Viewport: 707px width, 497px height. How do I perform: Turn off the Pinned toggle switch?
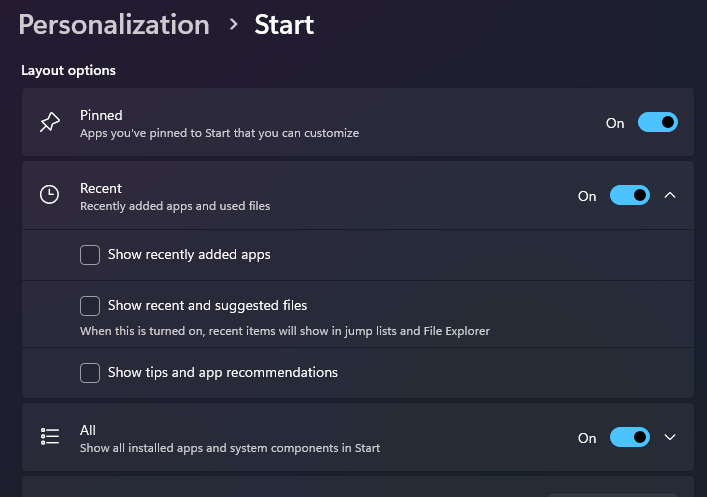tap(657, 122)
